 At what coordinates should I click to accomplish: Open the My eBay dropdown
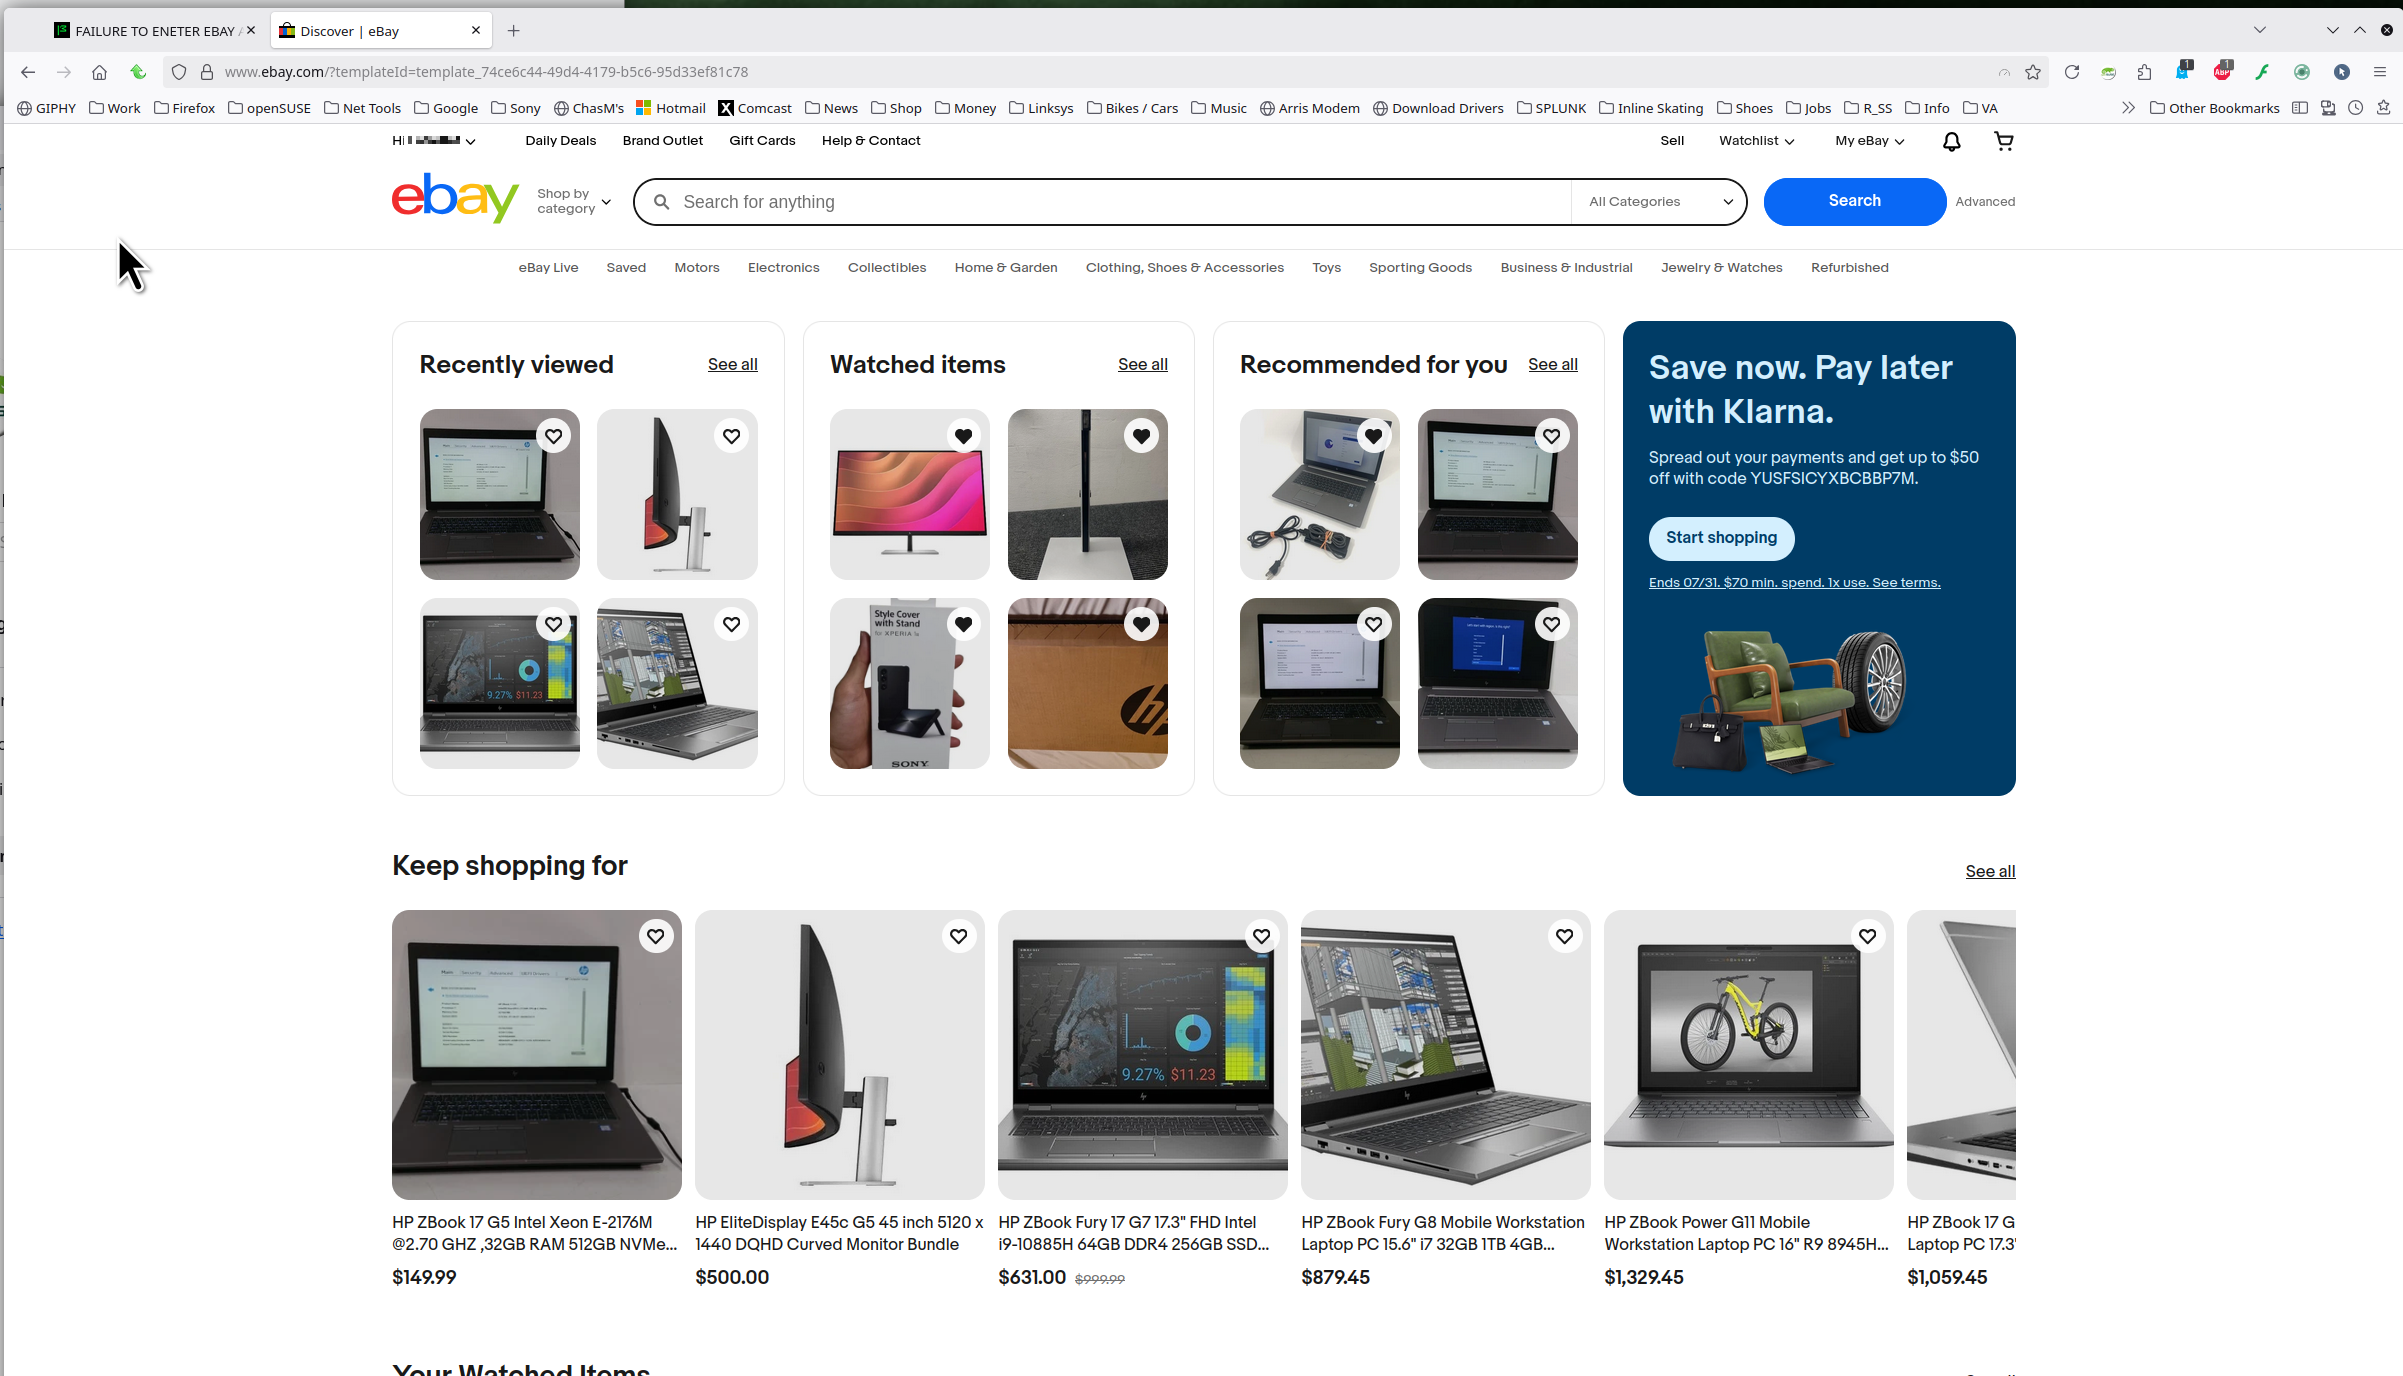1868,141
